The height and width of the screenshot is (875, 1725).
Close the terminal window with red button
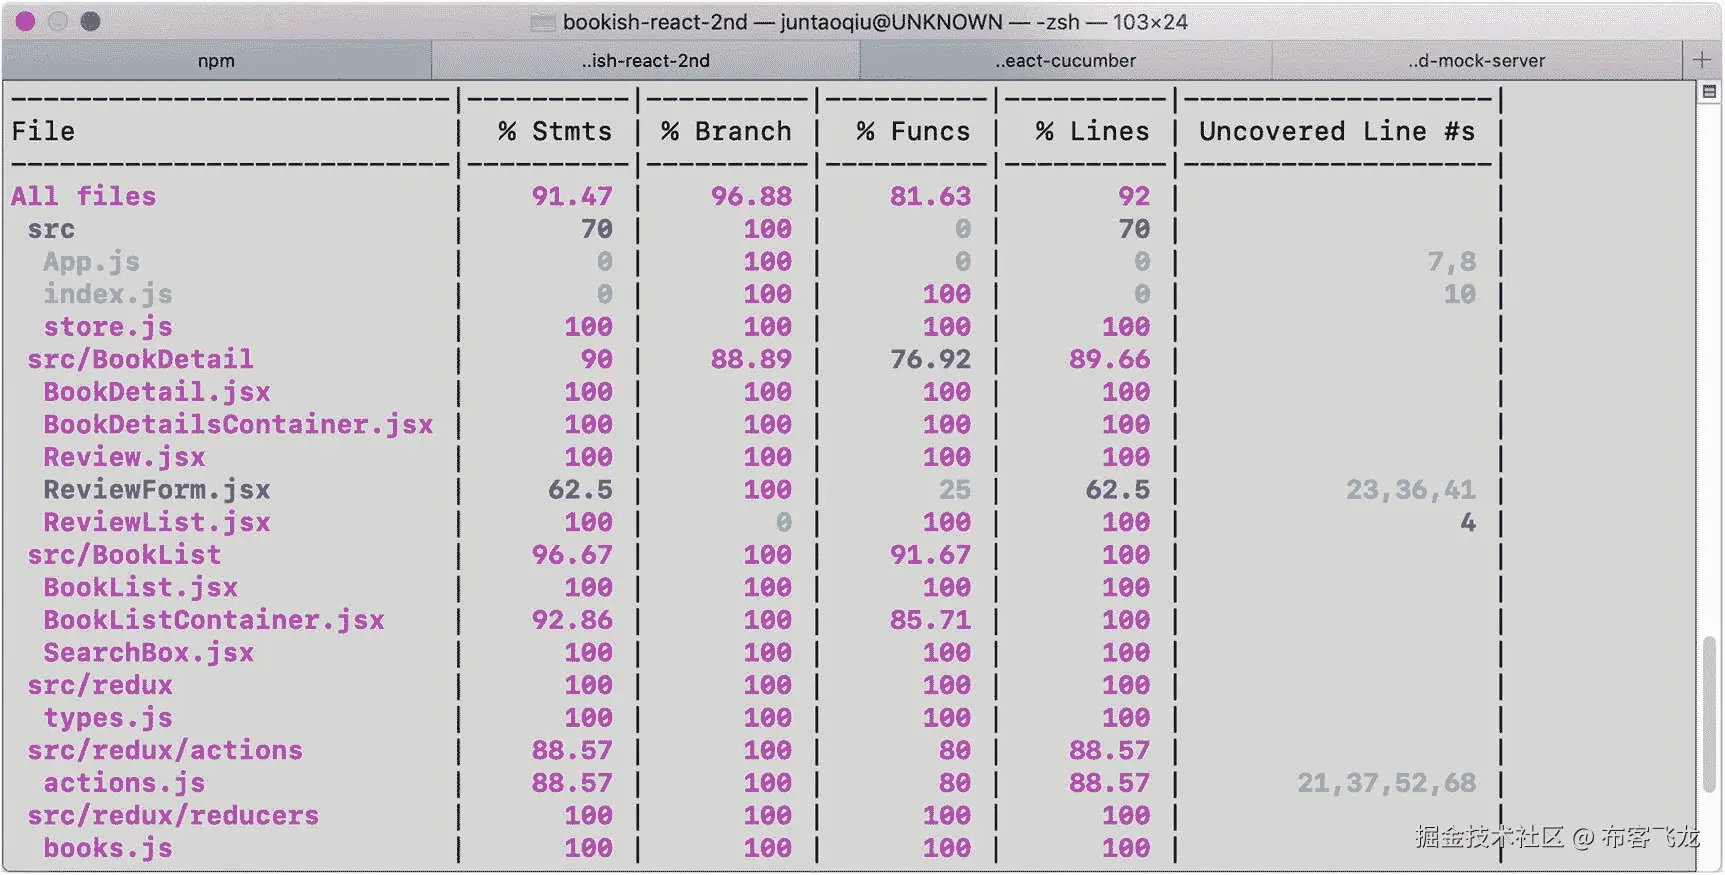click(26, 21)
